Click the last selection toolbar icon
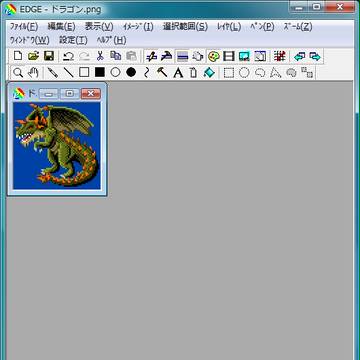Viewport: 360px width, 360px height. coord(307,72)
